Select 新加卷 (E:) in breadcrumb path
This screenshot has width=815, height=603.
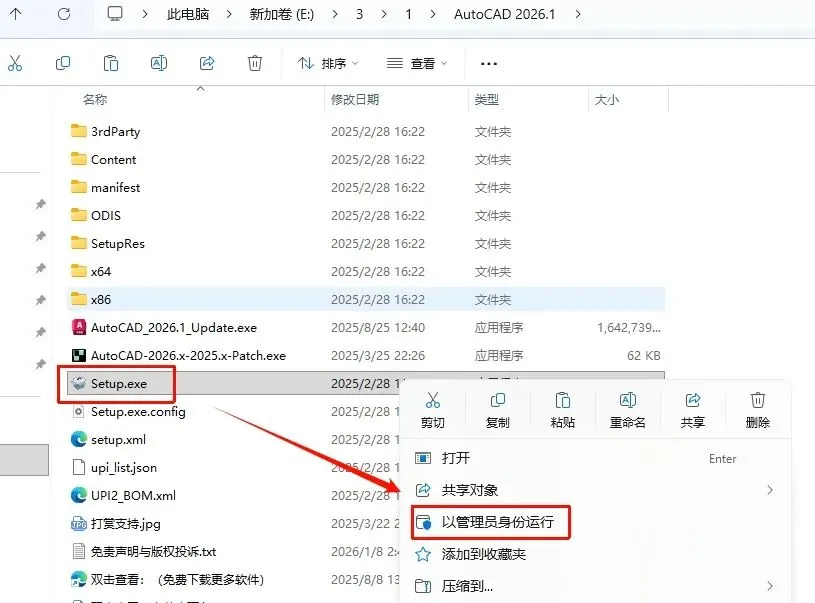point(282,14)
